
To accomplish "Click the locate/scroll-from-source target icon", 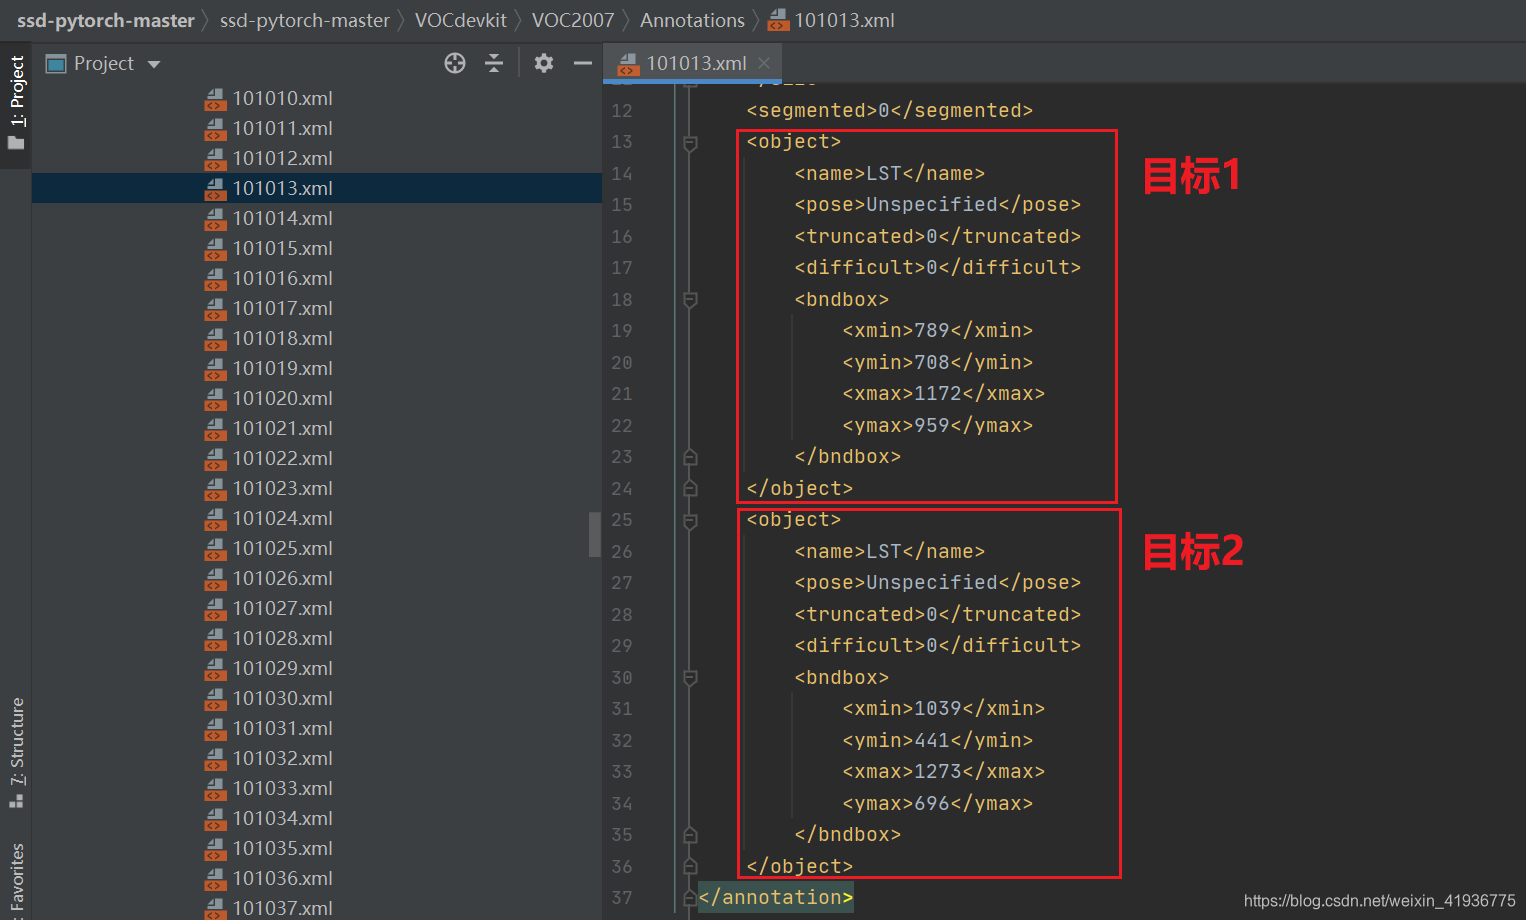I will (x=455, y=64).
